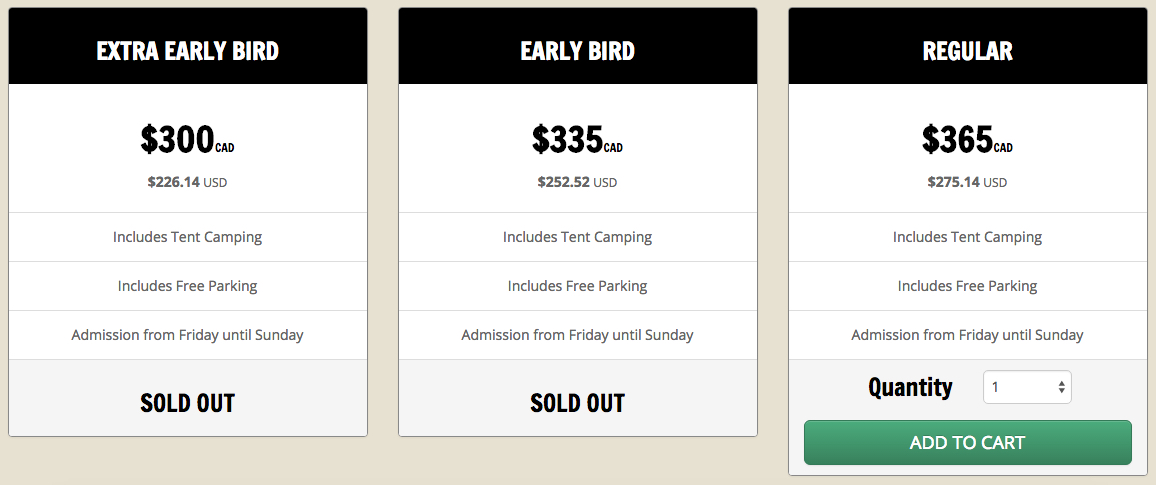
Task: Click the Regular ticket header
Action: pyautogui.click(x=968, y=51)
